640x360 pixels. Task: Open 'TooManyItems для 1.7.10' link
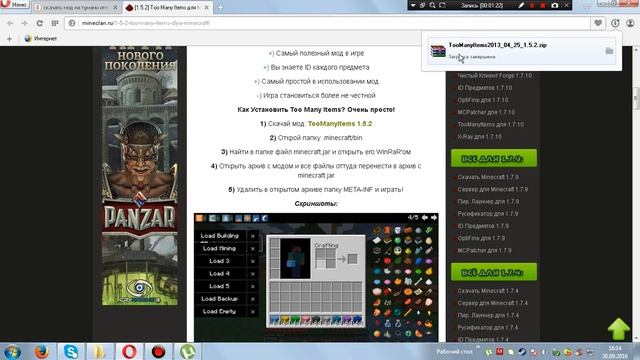coord(490,124)
